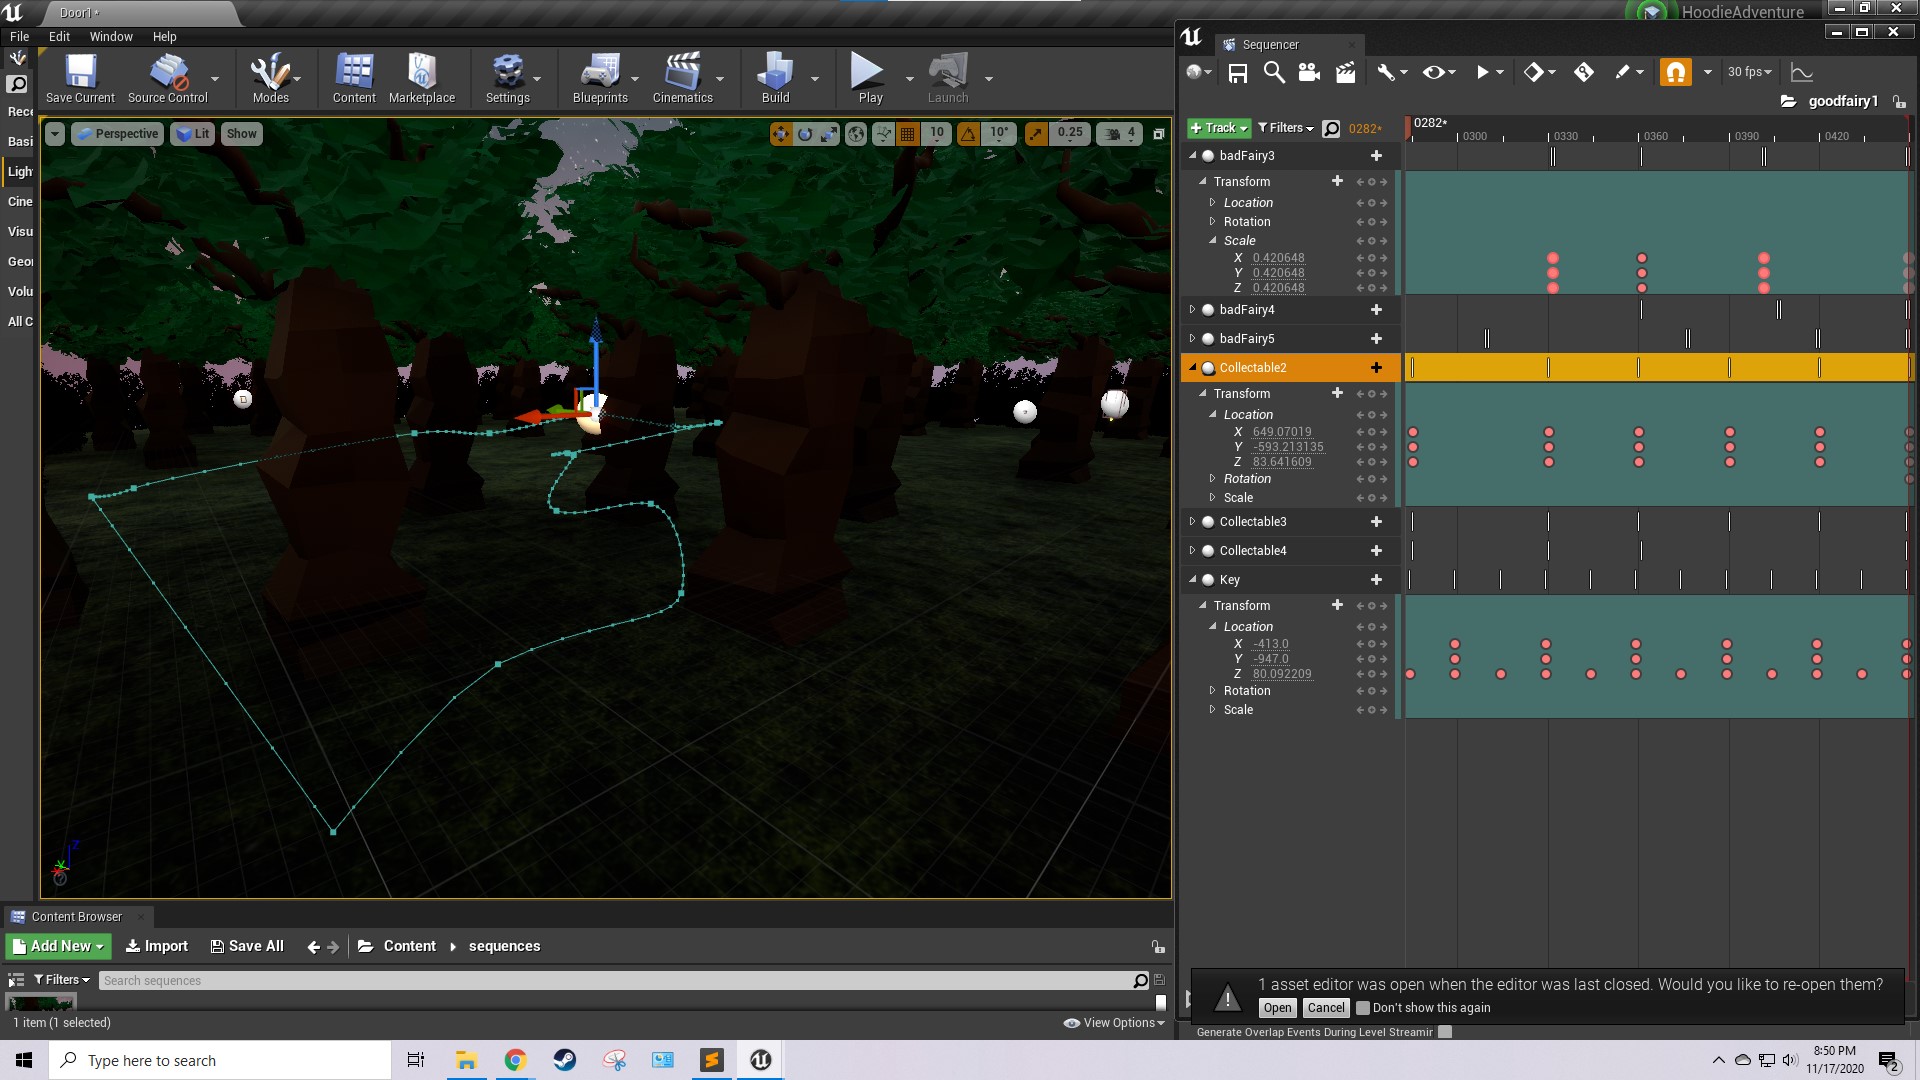Click the Save All button
The image size is (1920, 1080).
tap(247, 946)
